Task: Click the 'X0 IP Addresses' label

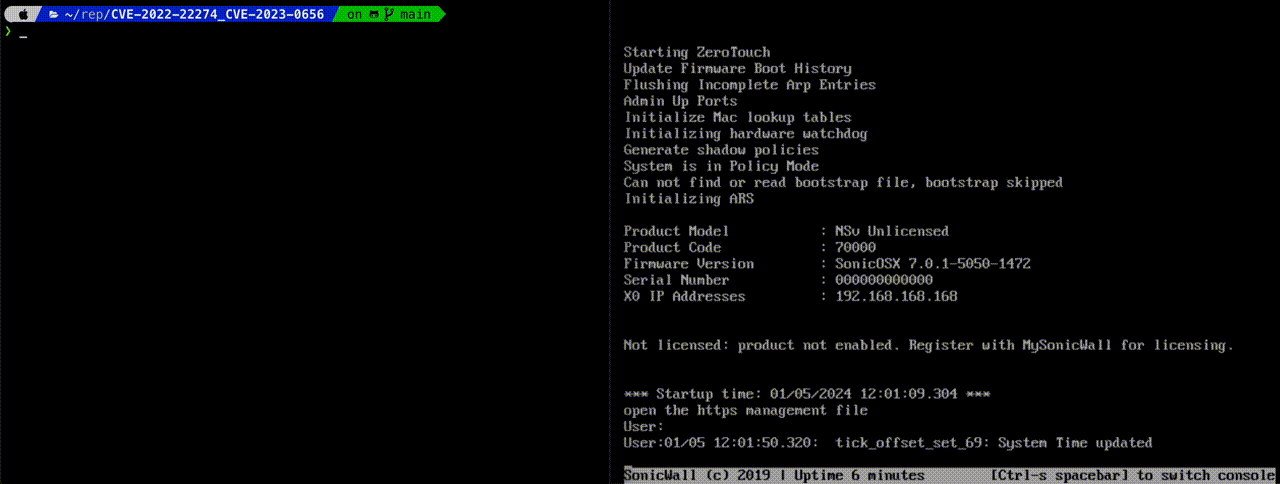Action: (684, 297)
